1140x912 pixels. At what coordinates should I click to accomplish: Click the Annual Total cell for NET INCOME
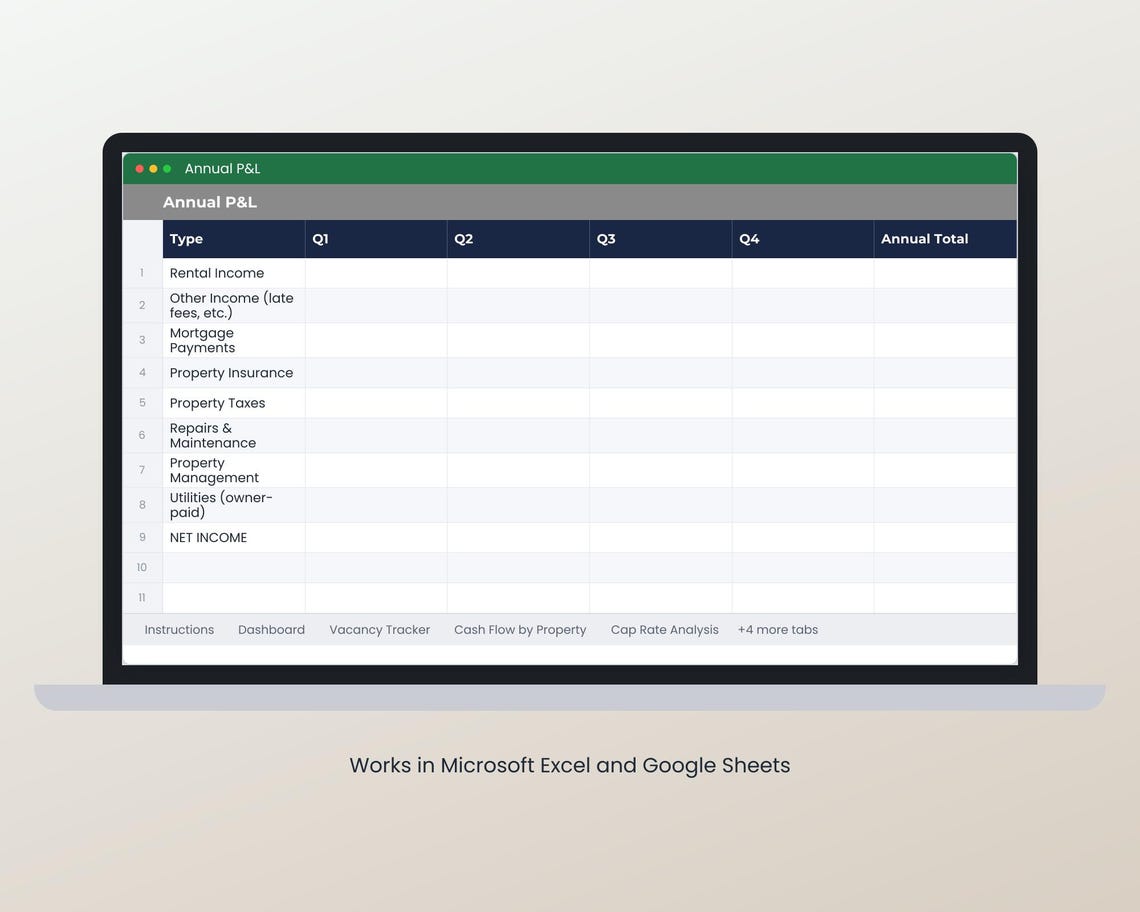click(x=945, y=537)
